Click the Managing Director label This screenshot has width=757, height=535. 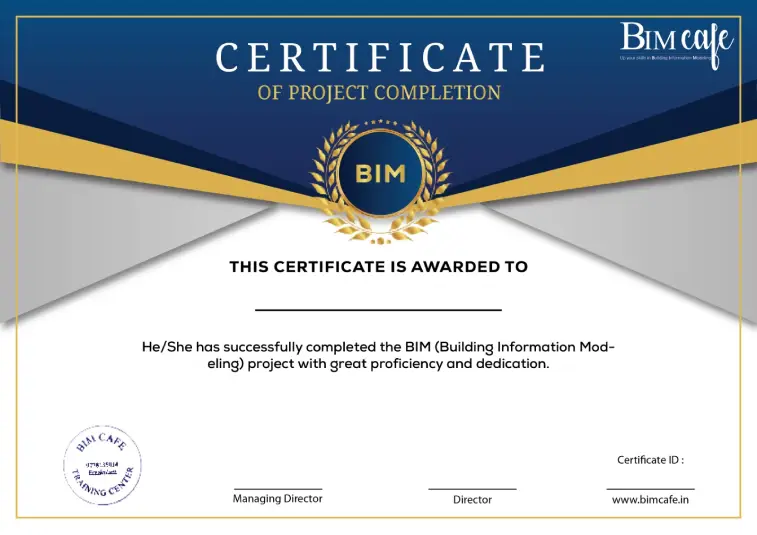click(278, 498)
